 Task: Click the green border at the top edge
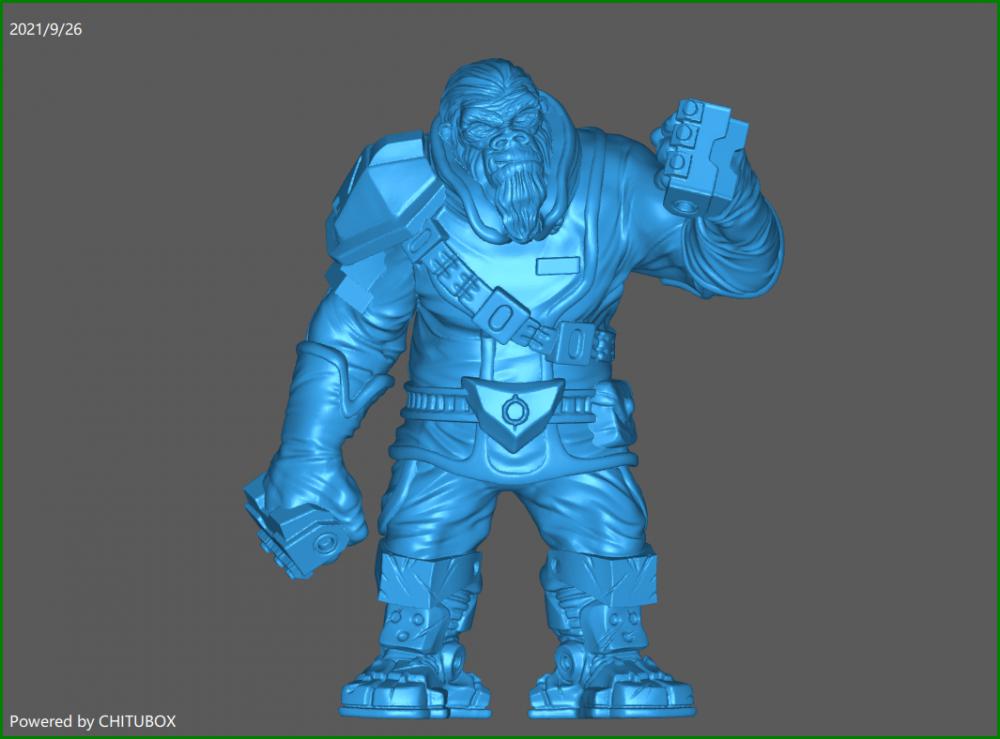[500, 3]
